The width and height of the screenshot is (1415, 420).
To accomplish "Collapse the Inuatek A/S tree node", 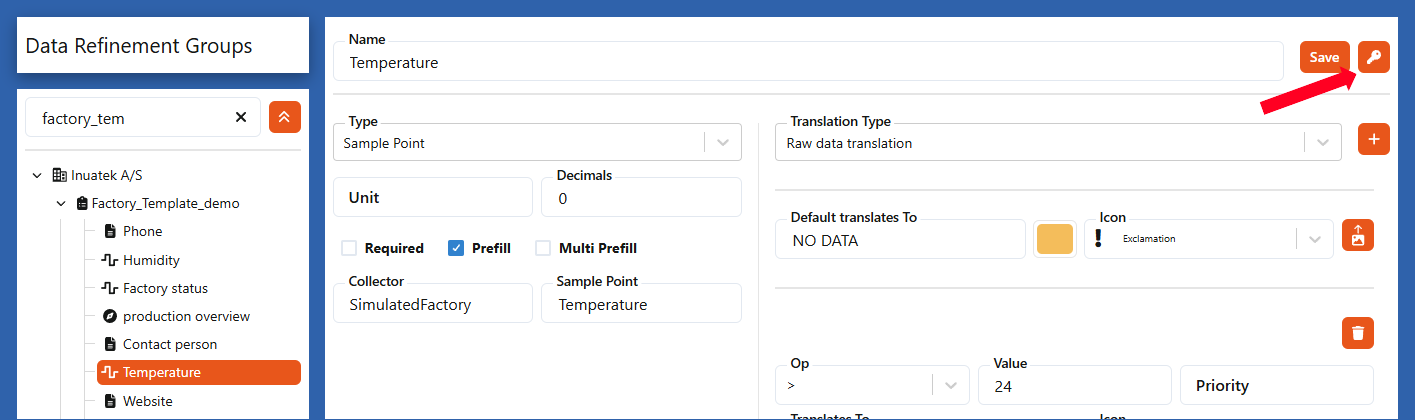I will [x=37, y=175].
